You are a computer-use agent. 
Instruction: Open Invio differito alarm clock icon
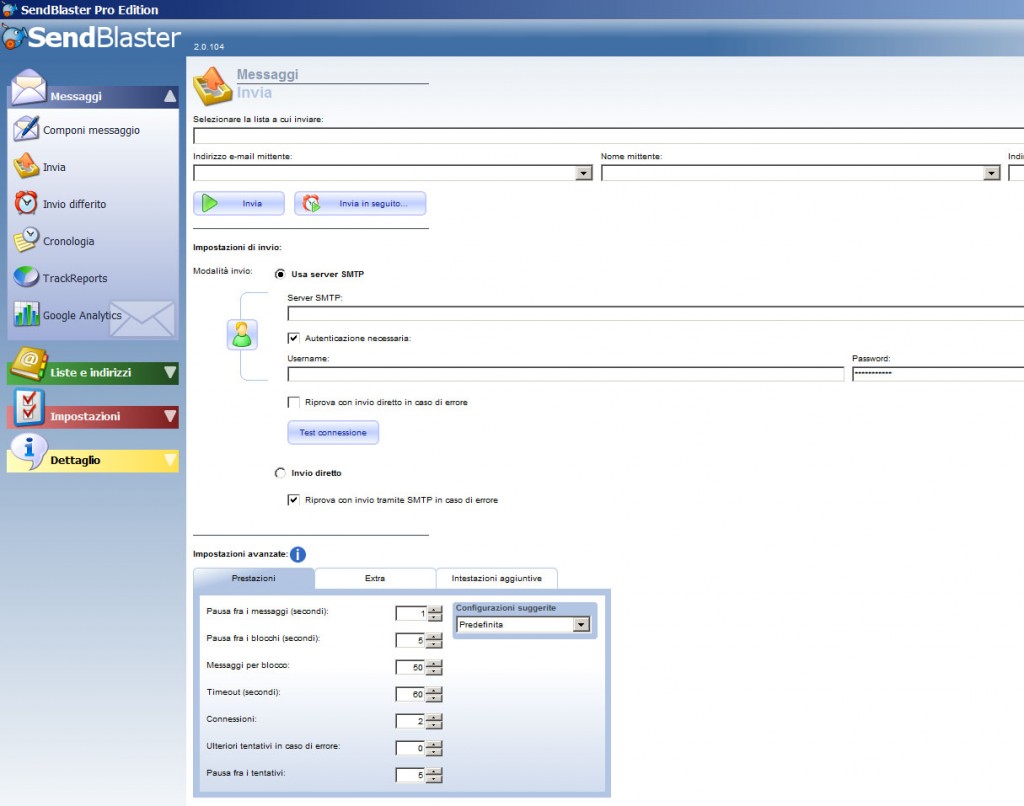pos(26,203)
